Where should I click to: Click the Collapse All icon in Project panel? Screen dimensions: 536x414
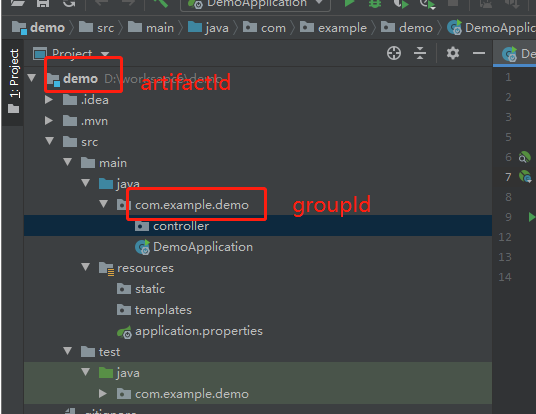420,53
